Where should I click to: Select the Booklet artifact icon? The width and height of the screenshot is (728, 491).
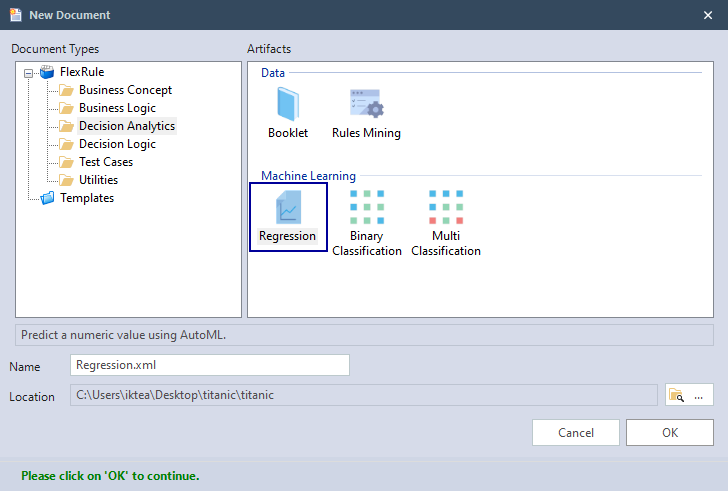[x=288, y=104]
